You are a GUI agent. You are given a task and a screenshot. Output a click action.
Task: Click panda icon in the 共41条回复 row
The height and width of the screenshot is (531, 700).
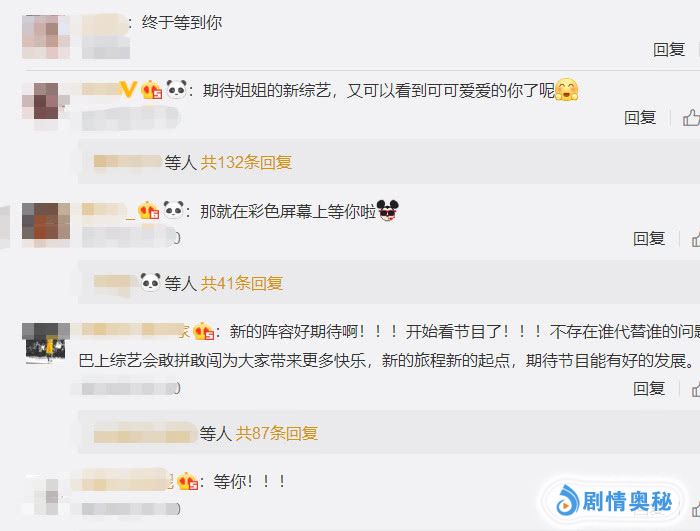pos(150,282)
